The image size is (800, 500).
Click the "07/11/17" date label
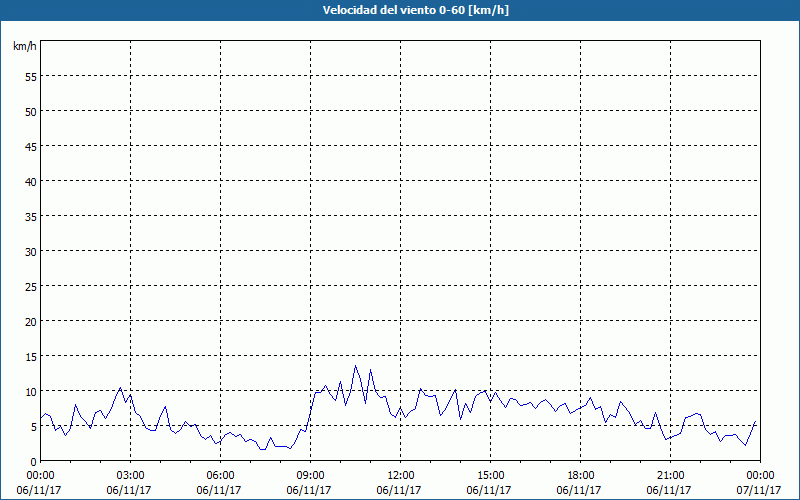(759, 490)
